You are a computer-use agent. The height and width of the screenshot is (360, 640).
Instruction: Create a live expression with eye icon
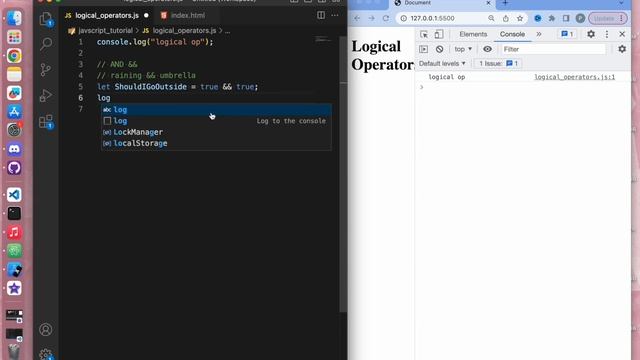pyautogui.click(x=487, y=49)
